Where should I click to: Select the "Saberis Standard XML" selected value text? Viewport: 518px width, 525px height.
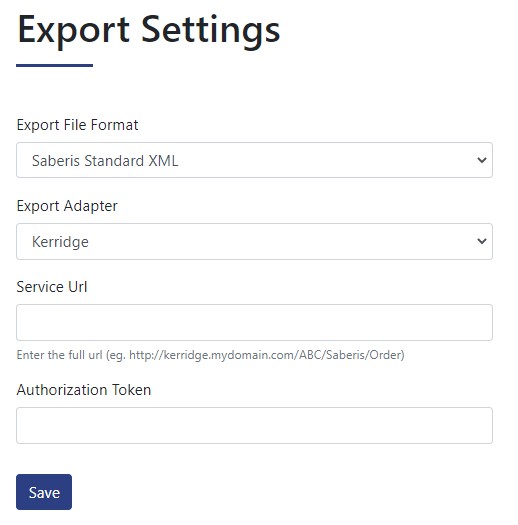click(x=105, y=161)
